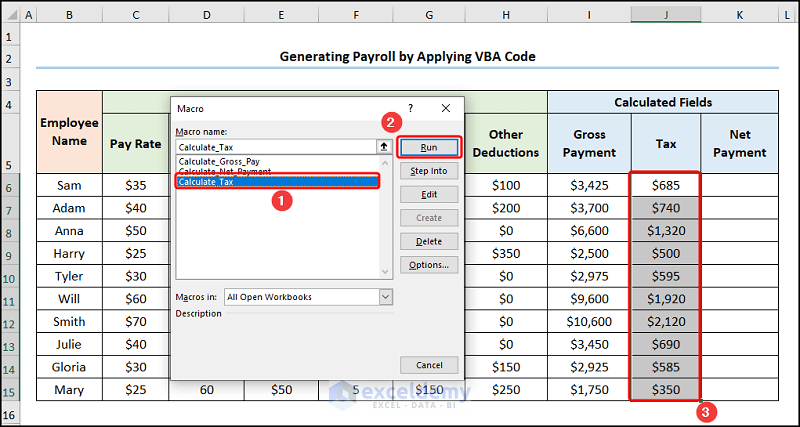
Task: Open macro Options button
Action: pos(428,265)
